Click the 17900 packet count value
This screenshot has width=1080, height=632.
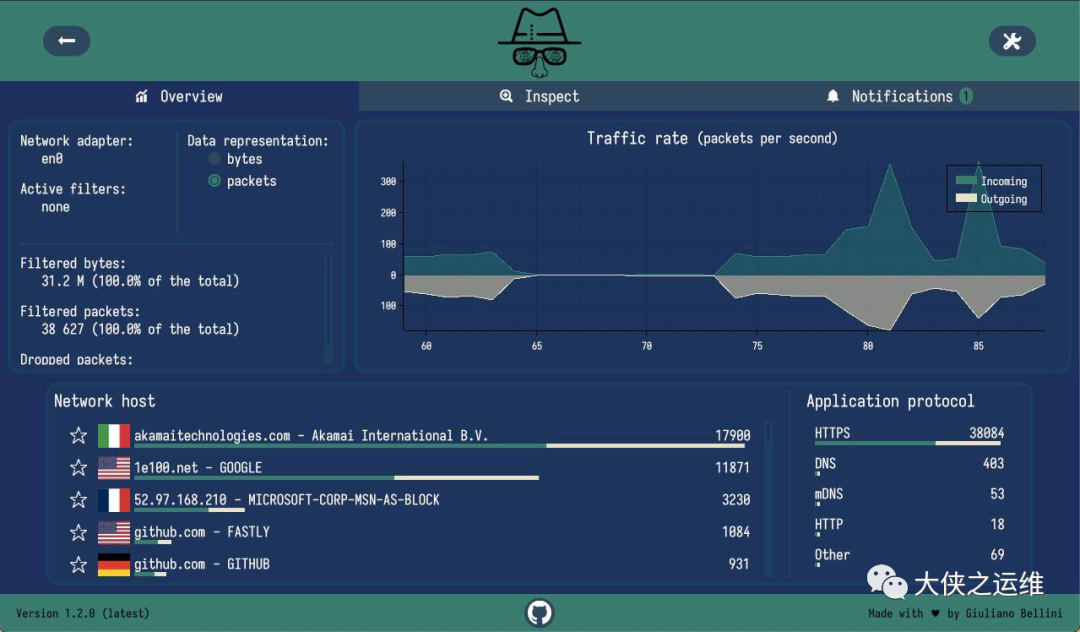732,435
